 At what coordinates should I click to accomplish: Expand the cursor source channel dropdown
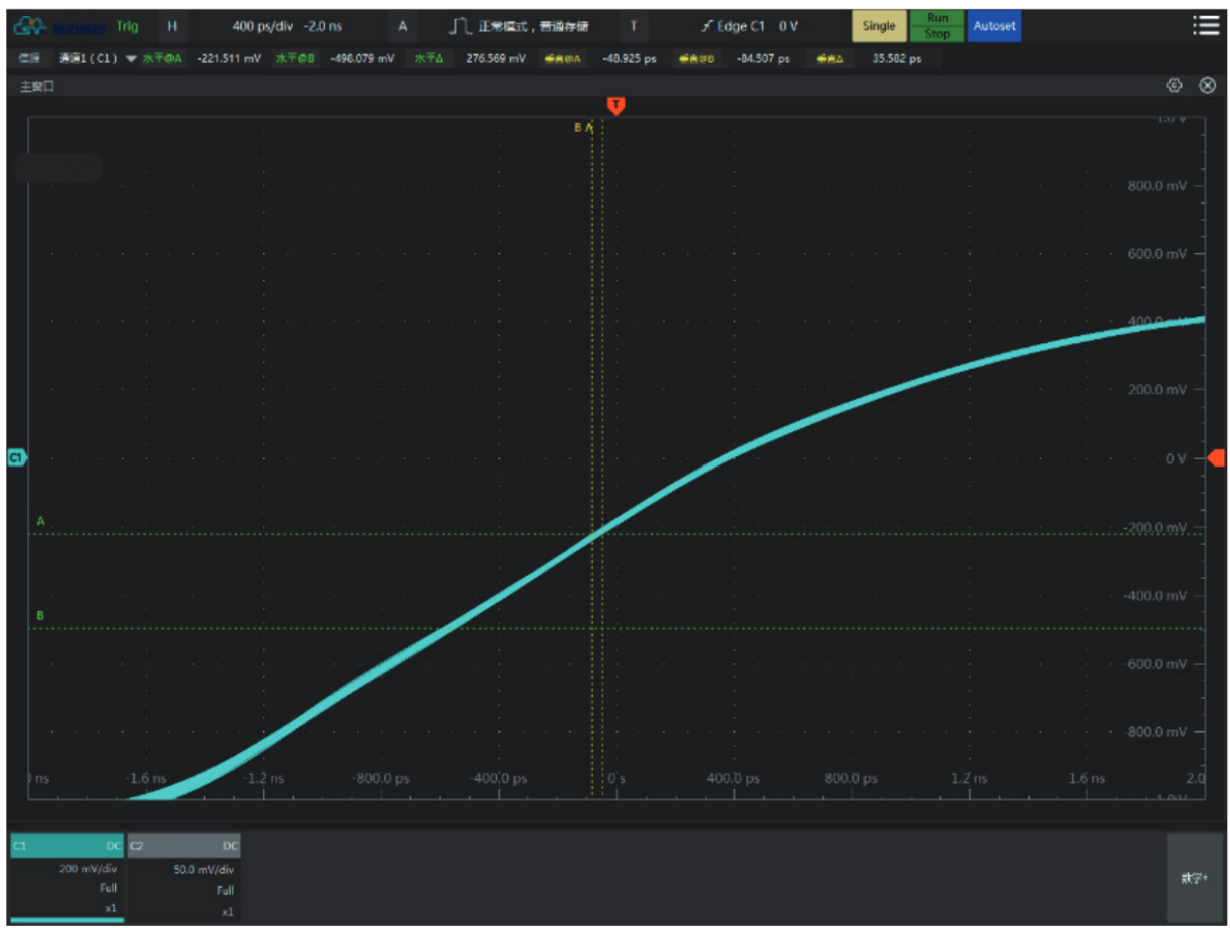pos(131,59)
